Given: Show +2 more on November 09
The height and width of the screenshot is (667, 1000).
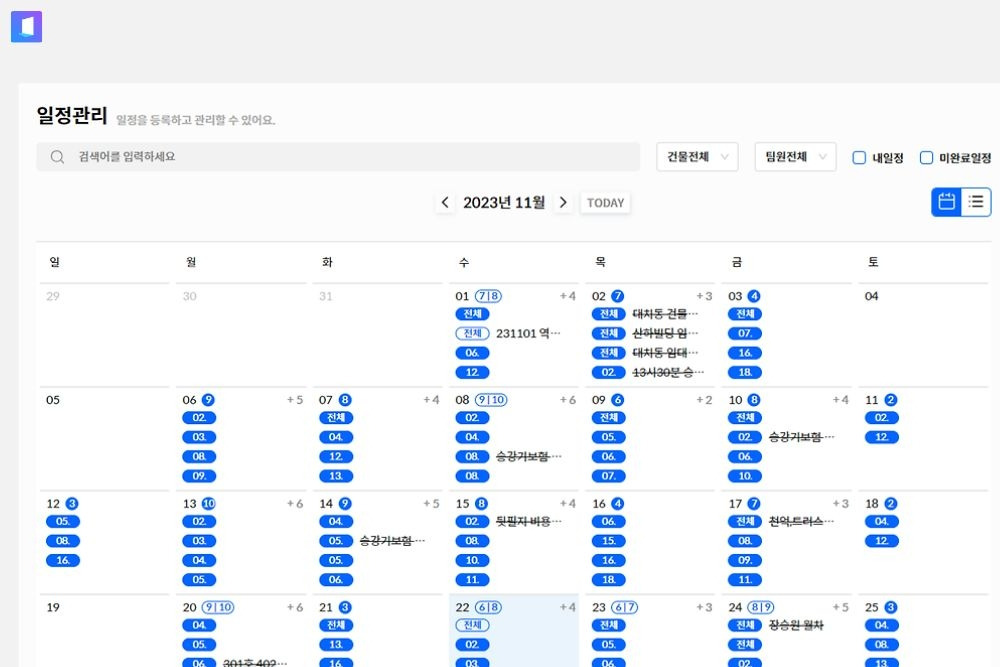Looking at the screenshot, I should pos(704,400).
